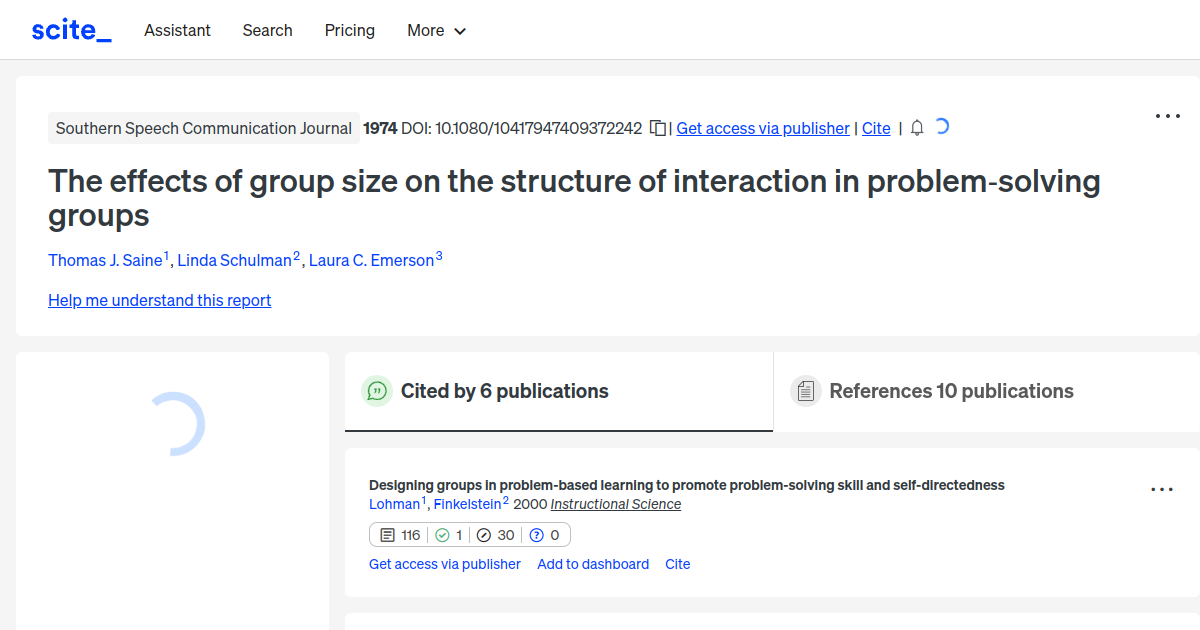Click the speech-bubble icon on Cited by tab
Image resolution: width=1200 pixels, height=630 pixels.
(377, 391)
